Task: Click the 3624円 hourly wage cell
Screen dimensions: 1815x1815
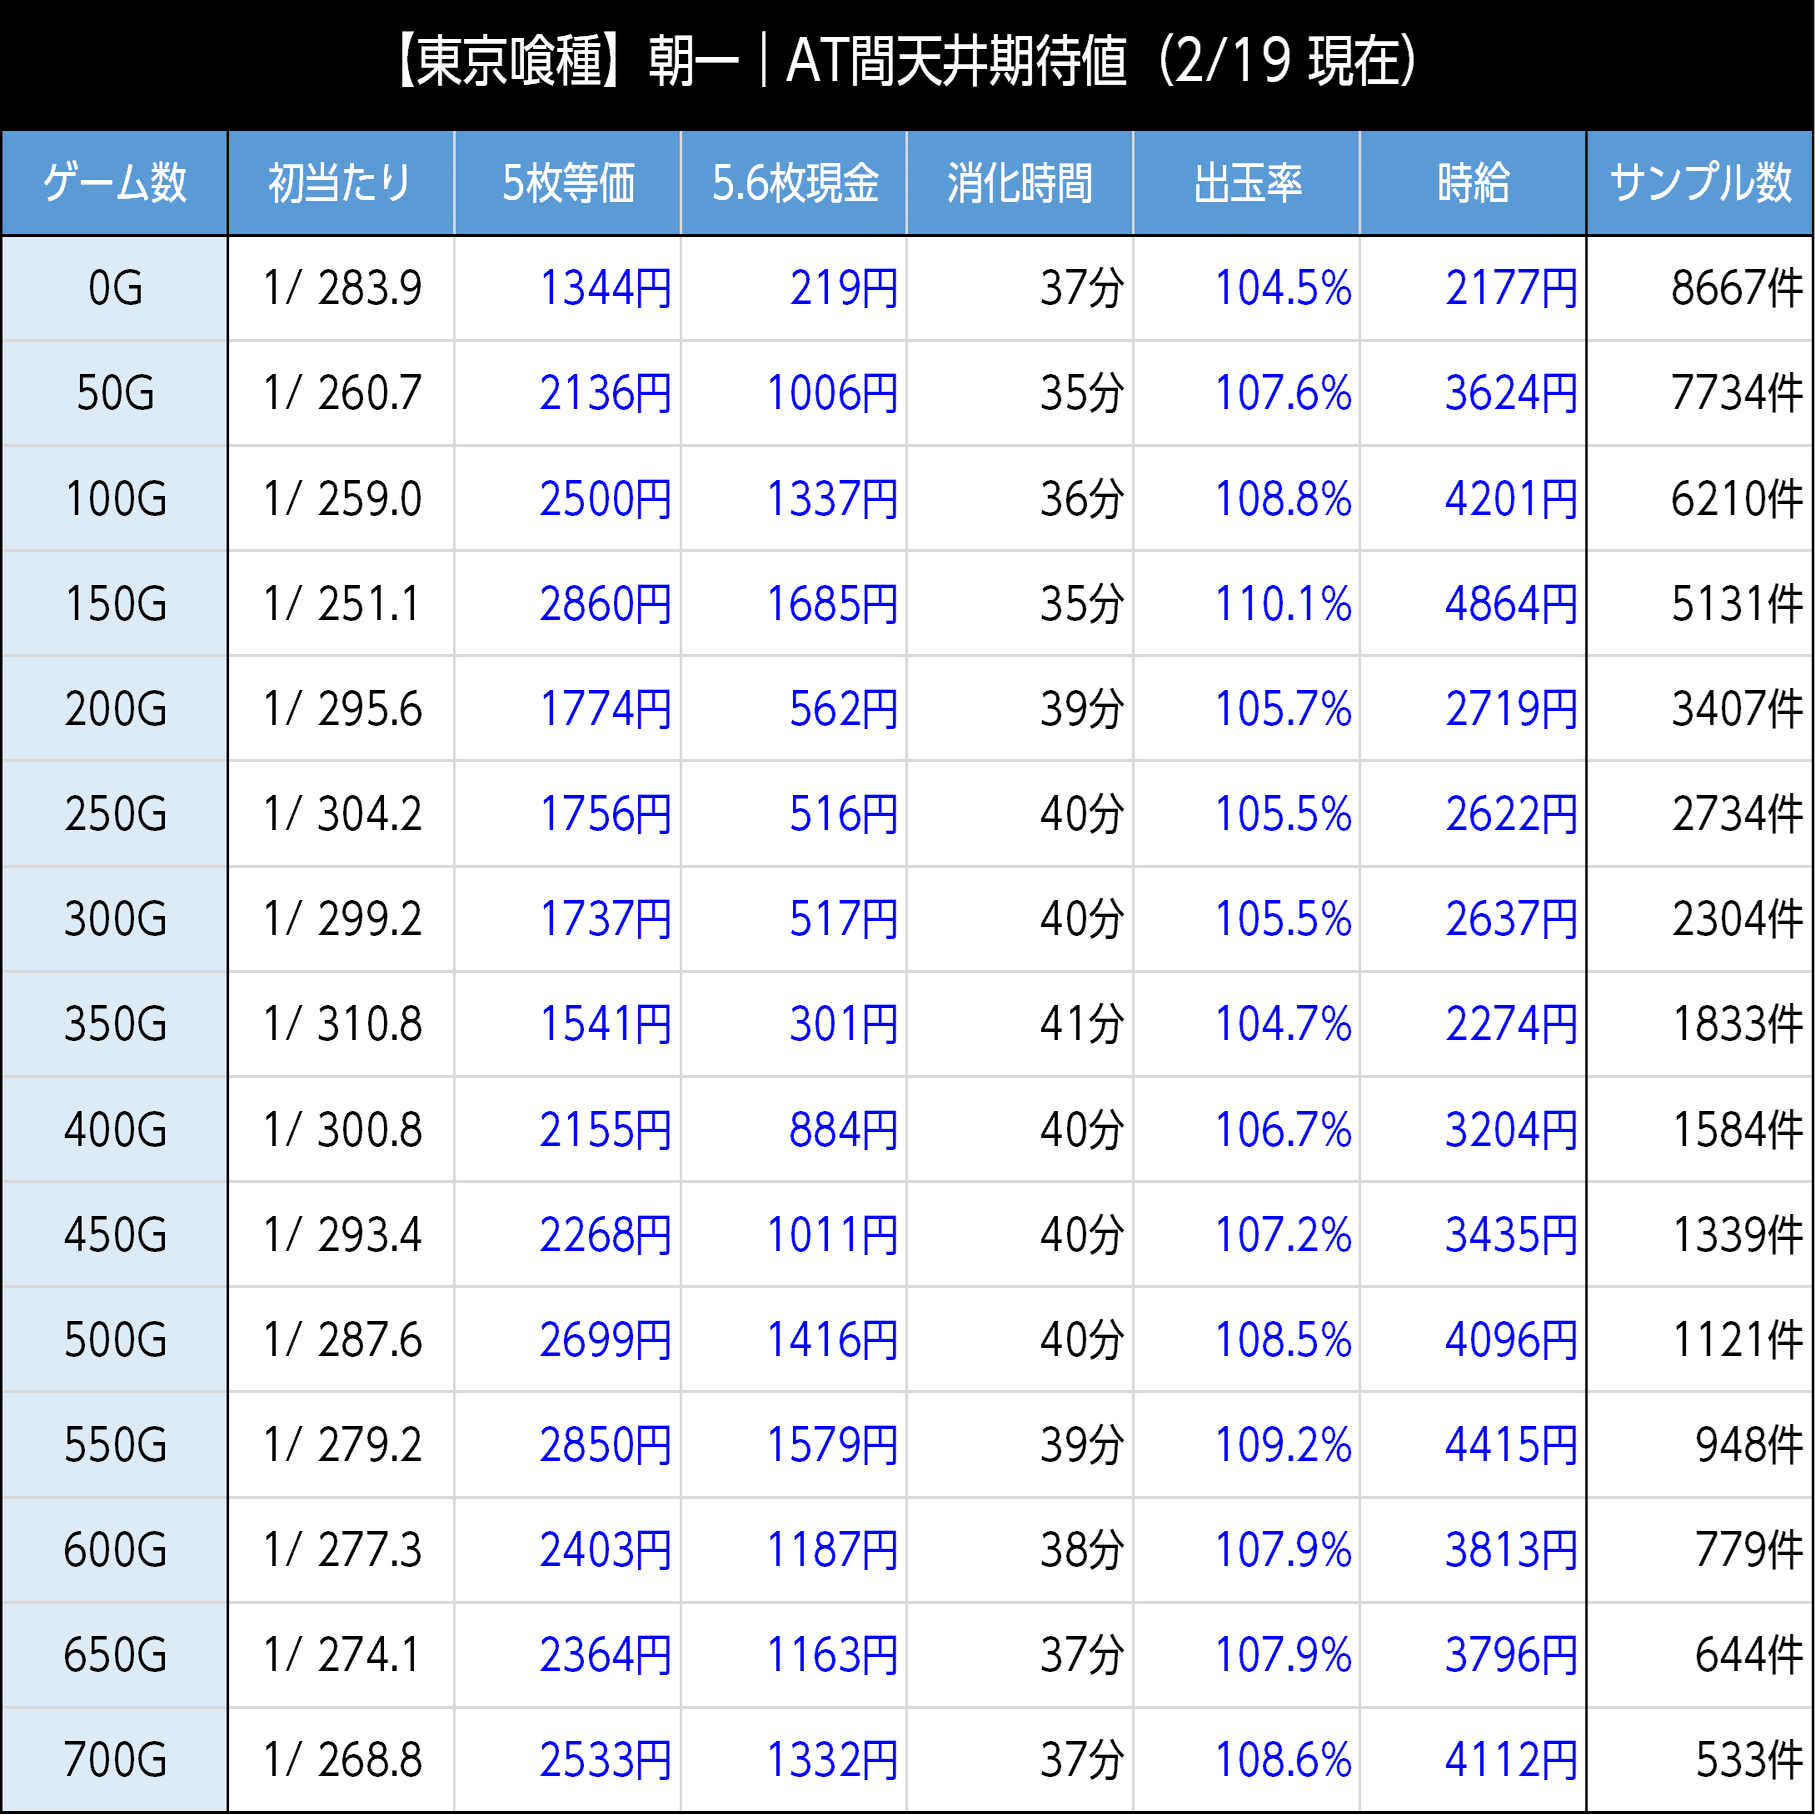Action: (1473, 393)
